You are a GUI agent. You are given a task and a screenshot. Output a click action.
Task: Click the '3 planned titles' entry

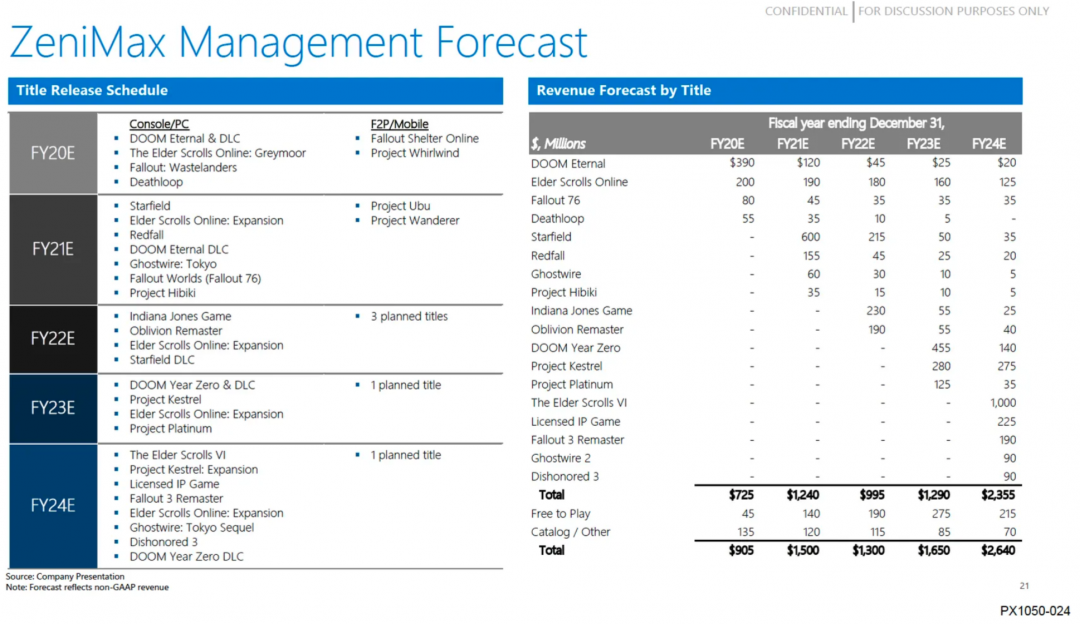point(409,316)
